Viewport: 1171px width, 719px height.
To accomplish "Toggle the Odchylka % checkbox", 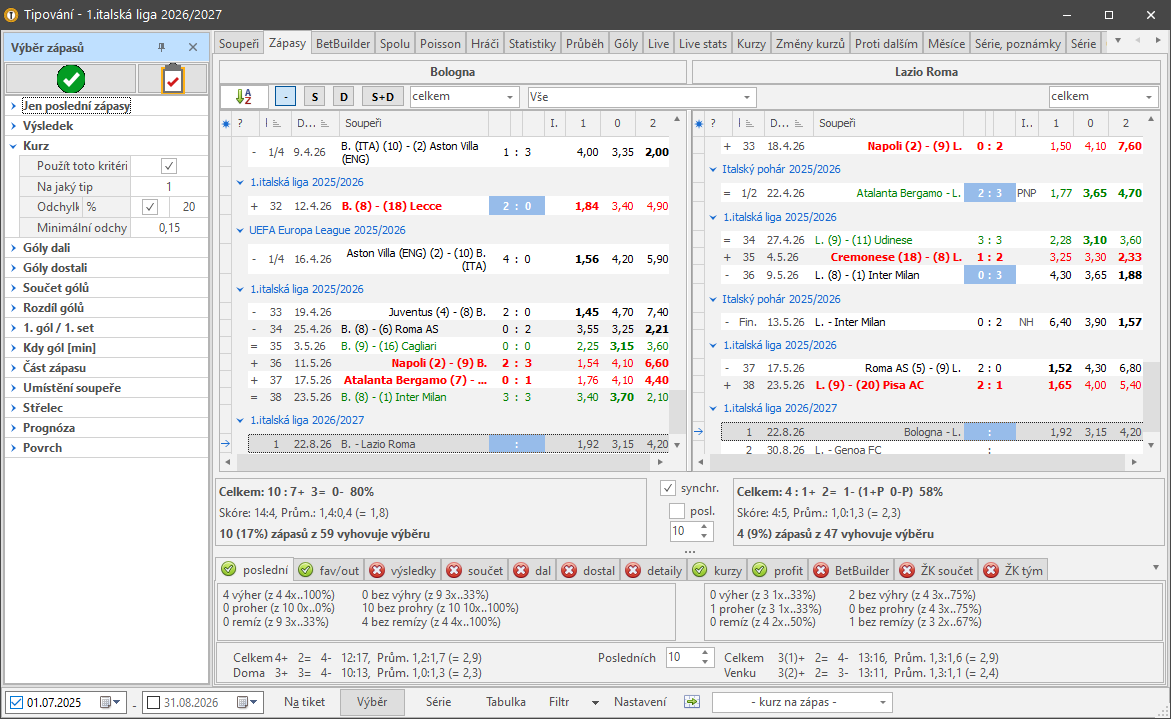I will 149,207.
